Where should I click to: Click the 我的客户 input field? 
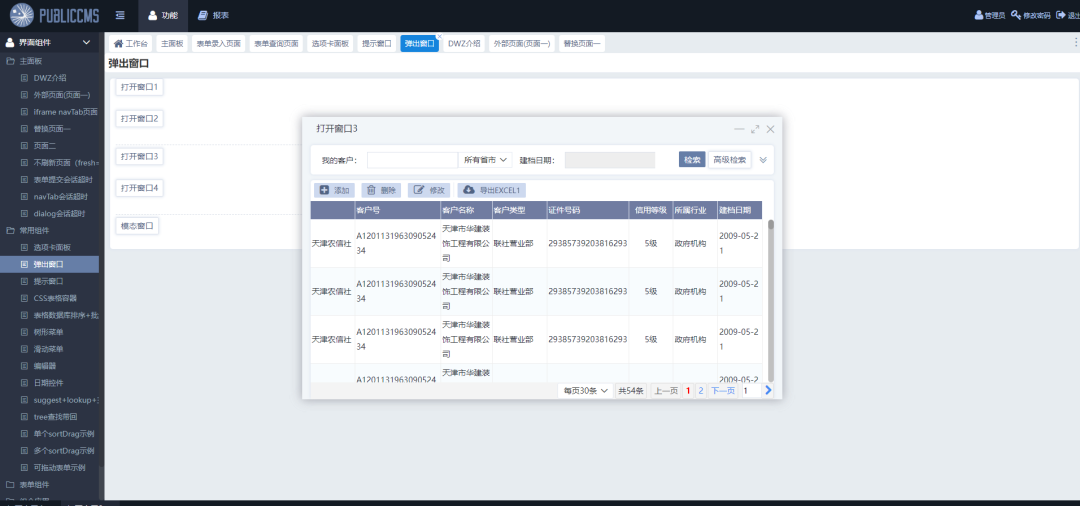pos(412,160)
